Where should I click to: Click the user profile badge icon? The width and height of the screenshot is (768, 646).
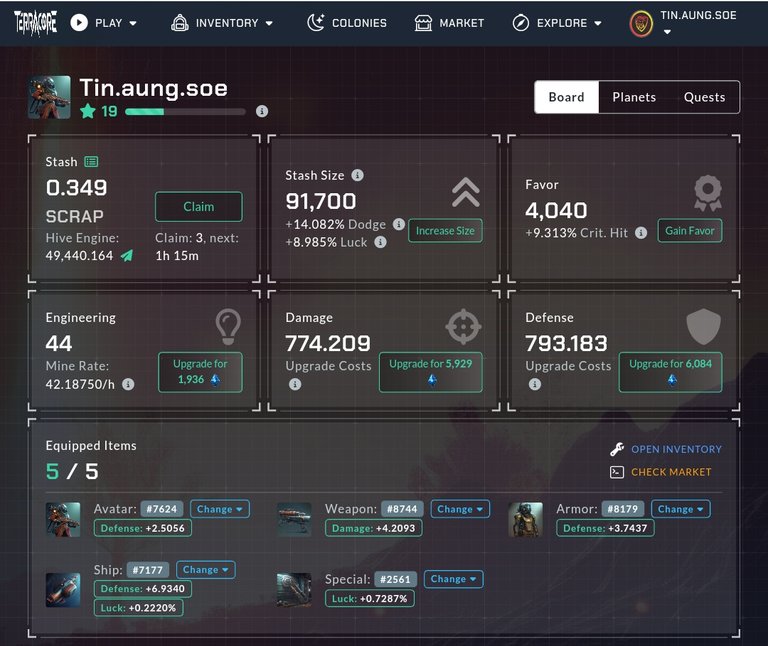[x=641, y=24]
